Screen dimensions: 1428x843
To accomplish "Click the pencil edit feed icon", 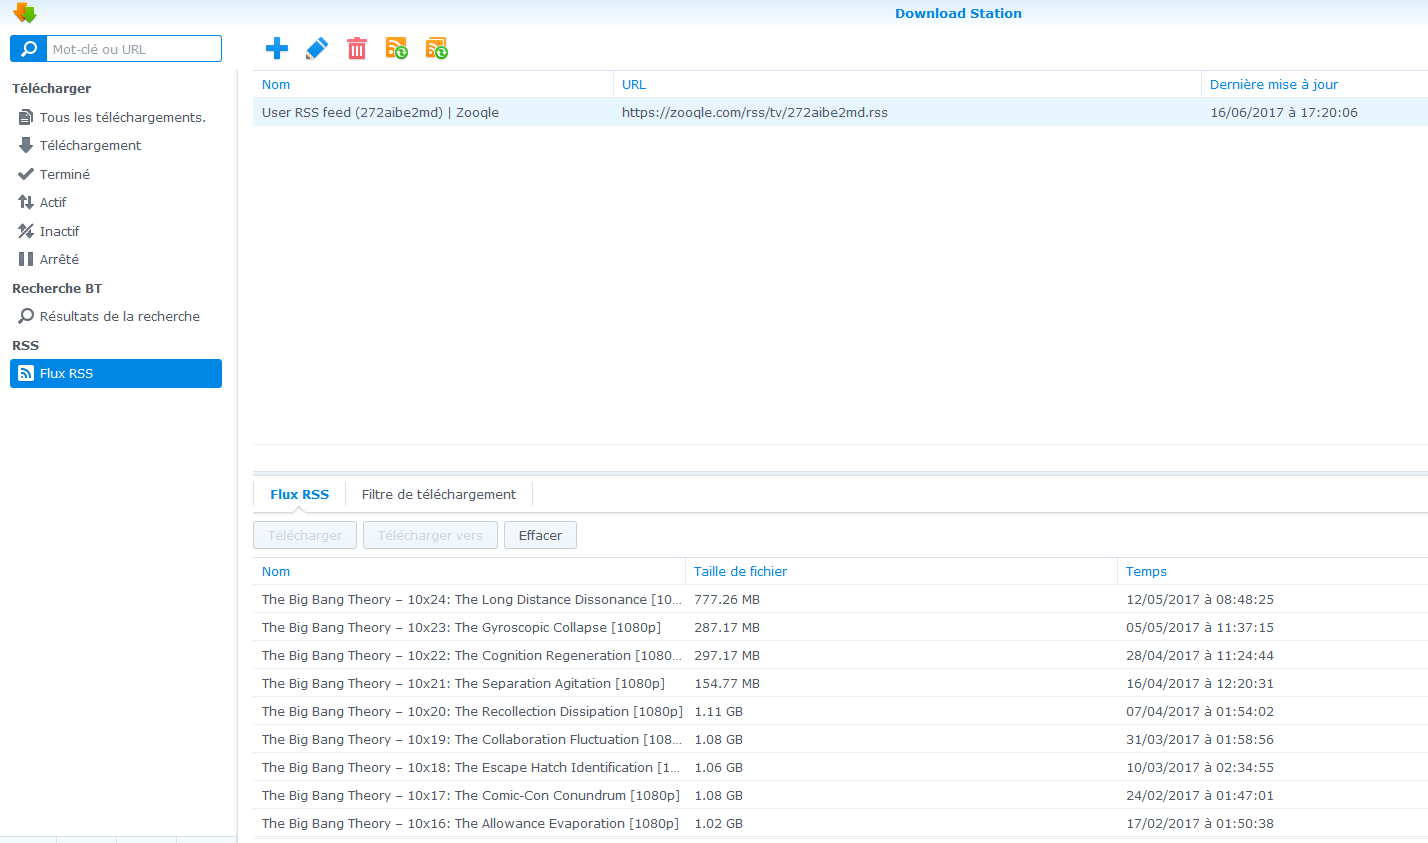I will (x=316, y=48).
